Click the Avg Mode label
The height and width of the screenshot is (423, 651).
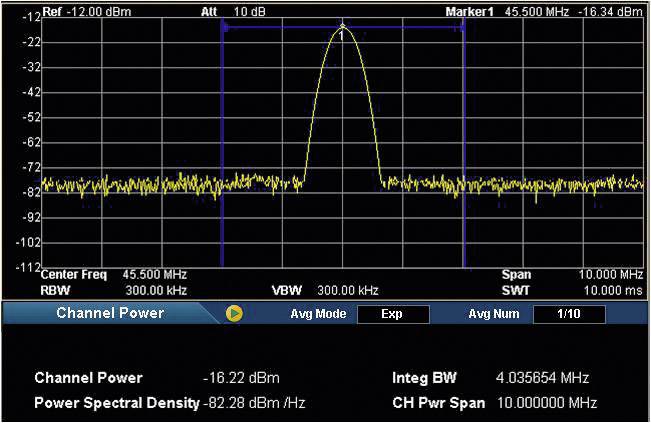322,314
